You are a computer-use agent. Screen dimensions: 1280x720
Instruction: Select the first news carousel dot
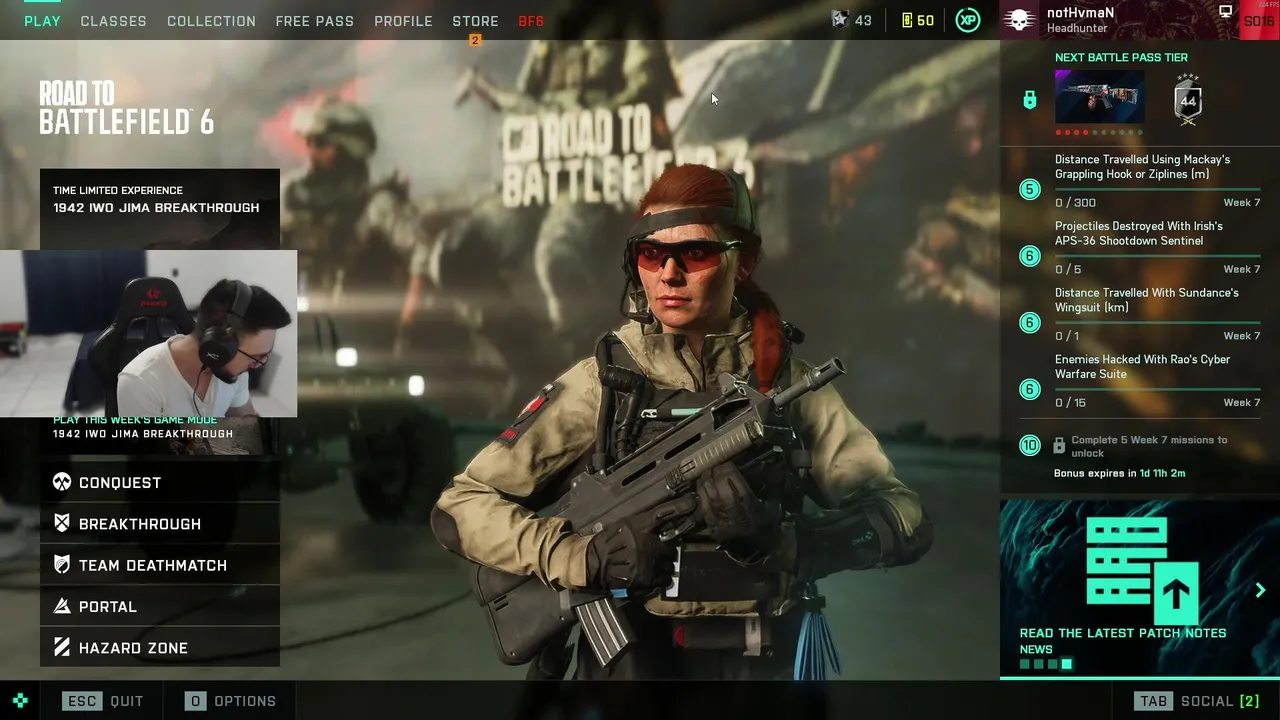point(1024,664)
